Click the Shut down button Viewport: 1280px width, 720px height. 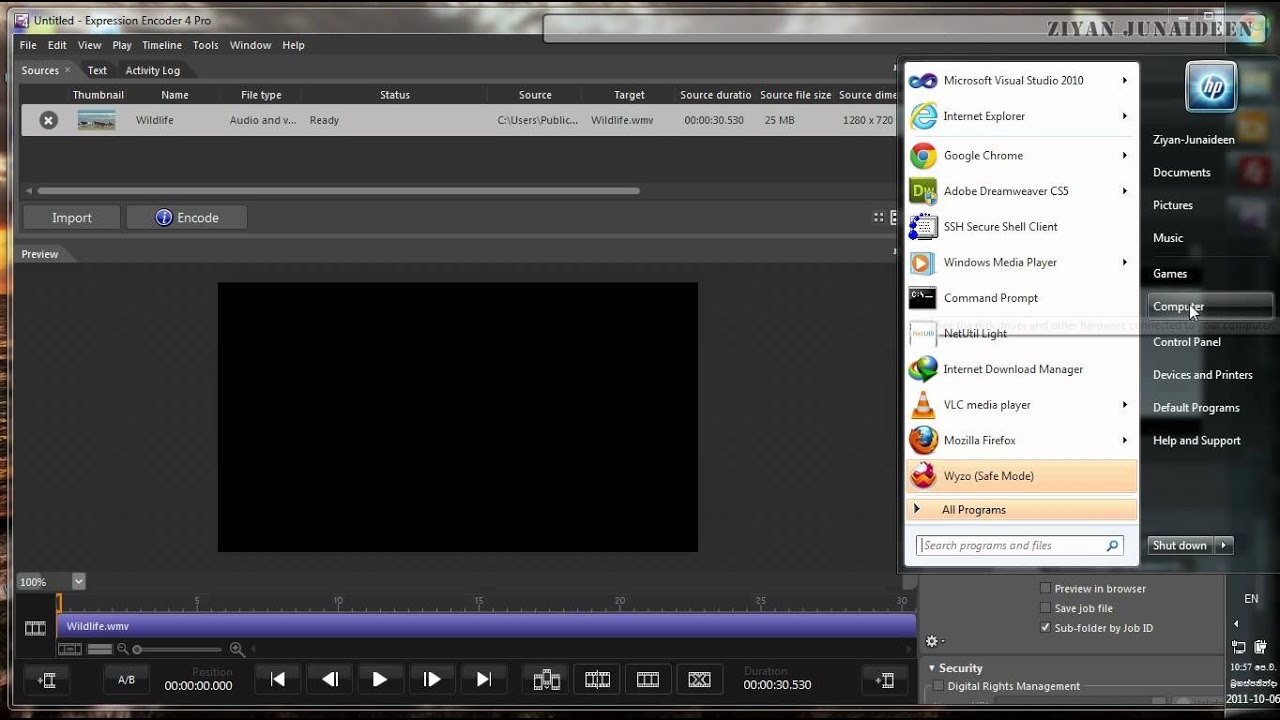click(1180, 545)
